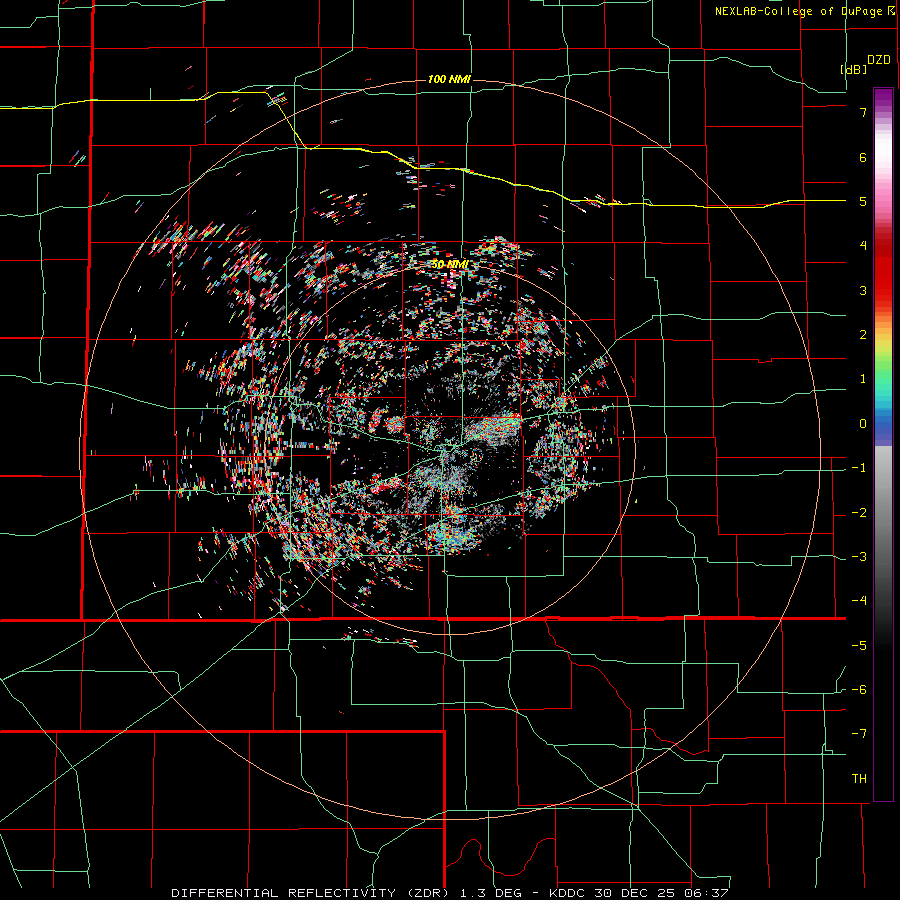The width and height of the screenshot is (900, 900).
Task: Click the ZDR color scale bar
Action: (883, 444)
